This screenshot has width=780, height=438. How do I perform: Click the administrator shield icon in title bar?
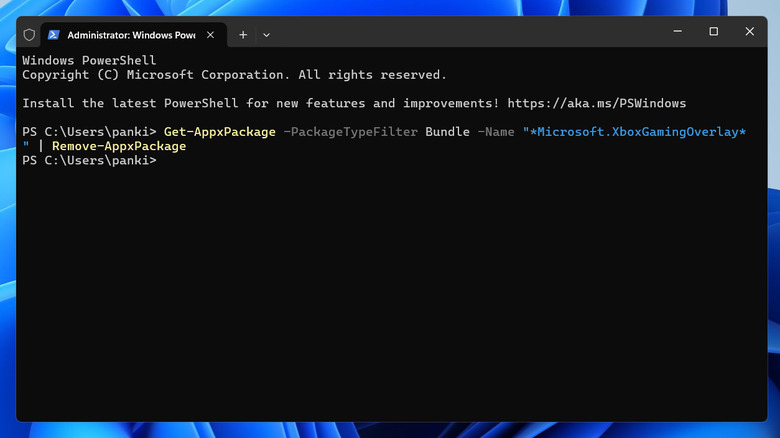29,34
